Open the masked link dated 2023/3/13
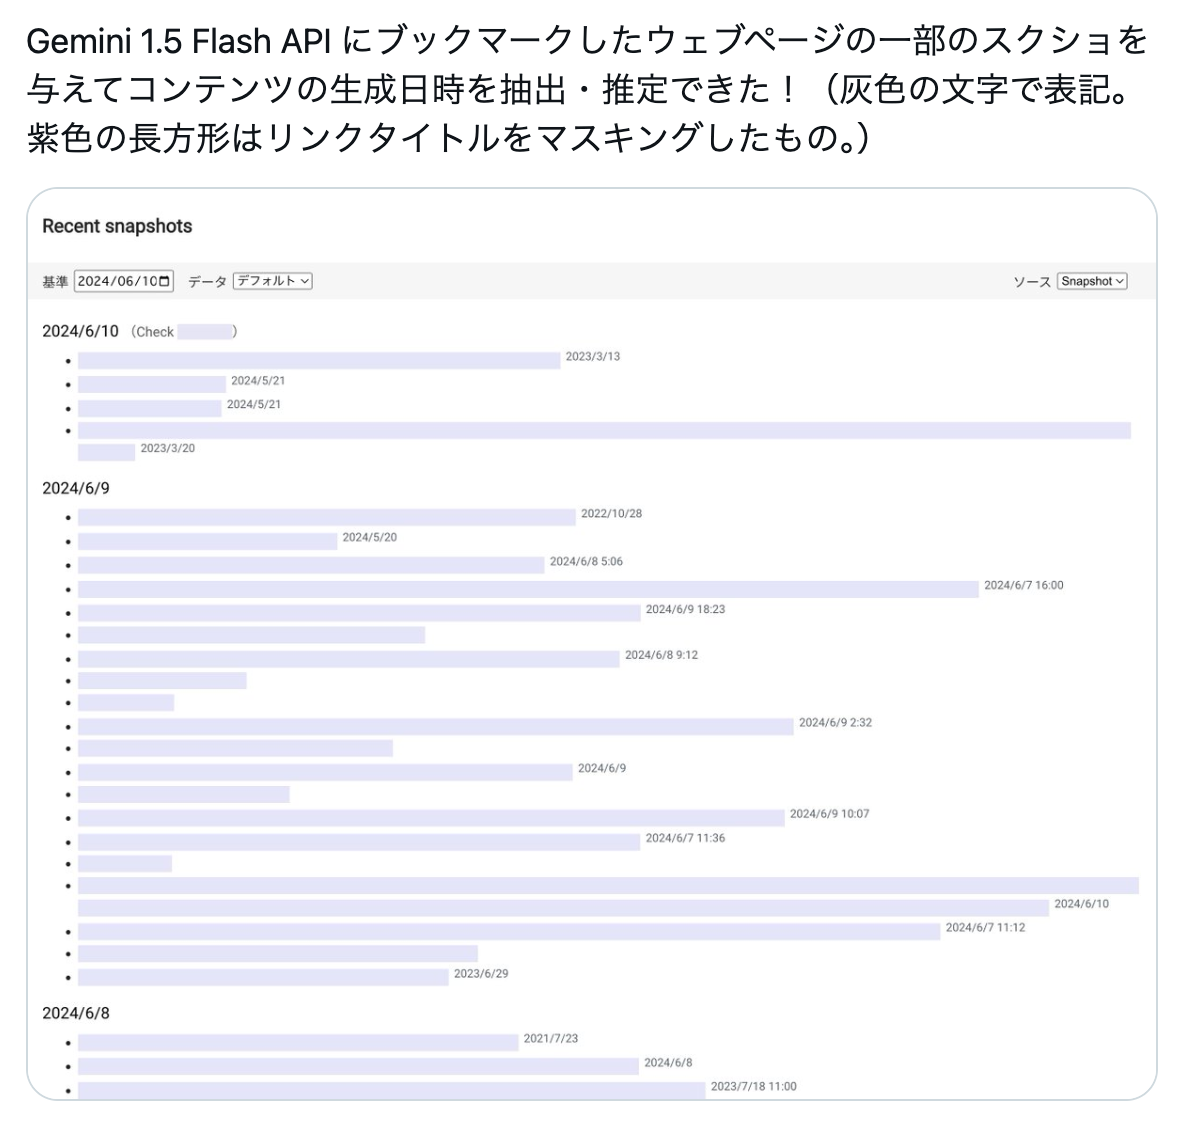 318,360
